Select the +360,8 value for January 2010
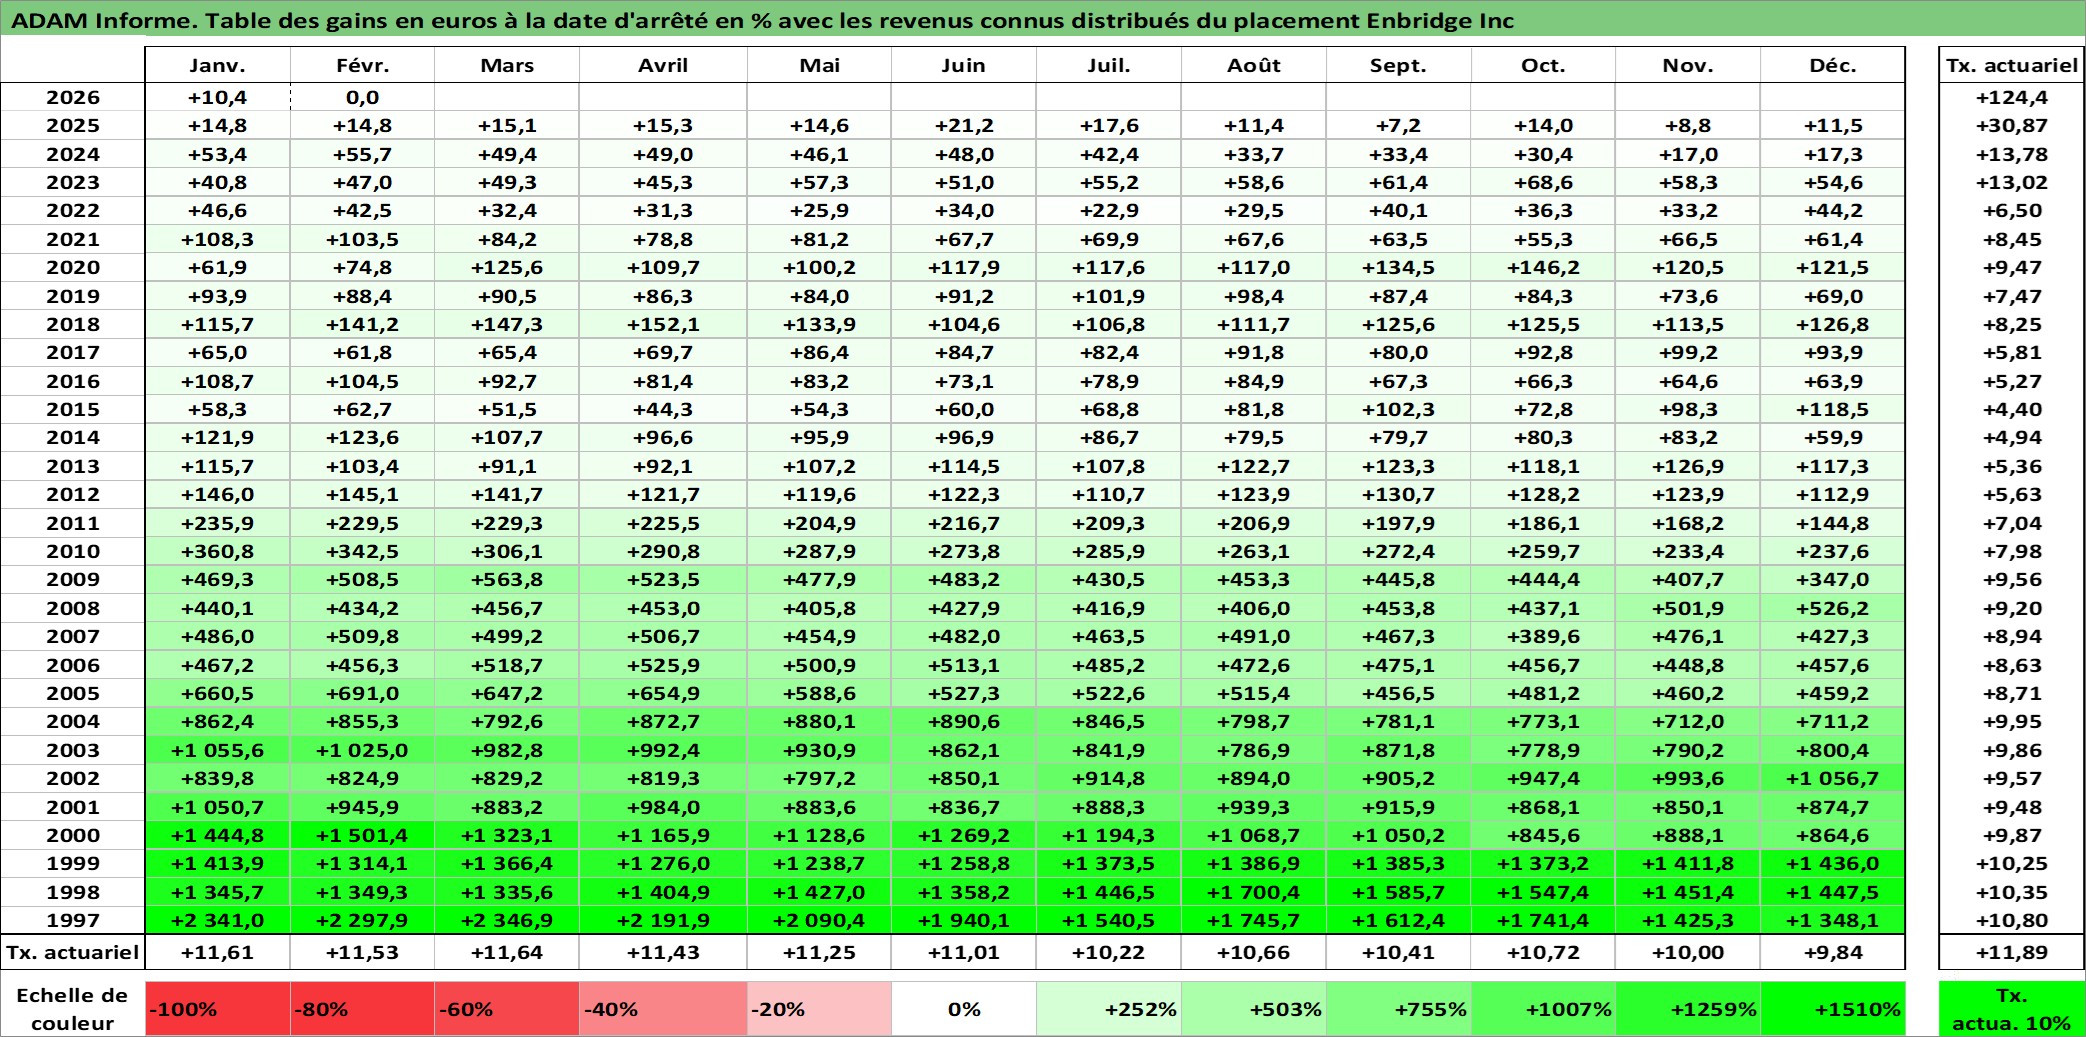 (x=217, y=551)
